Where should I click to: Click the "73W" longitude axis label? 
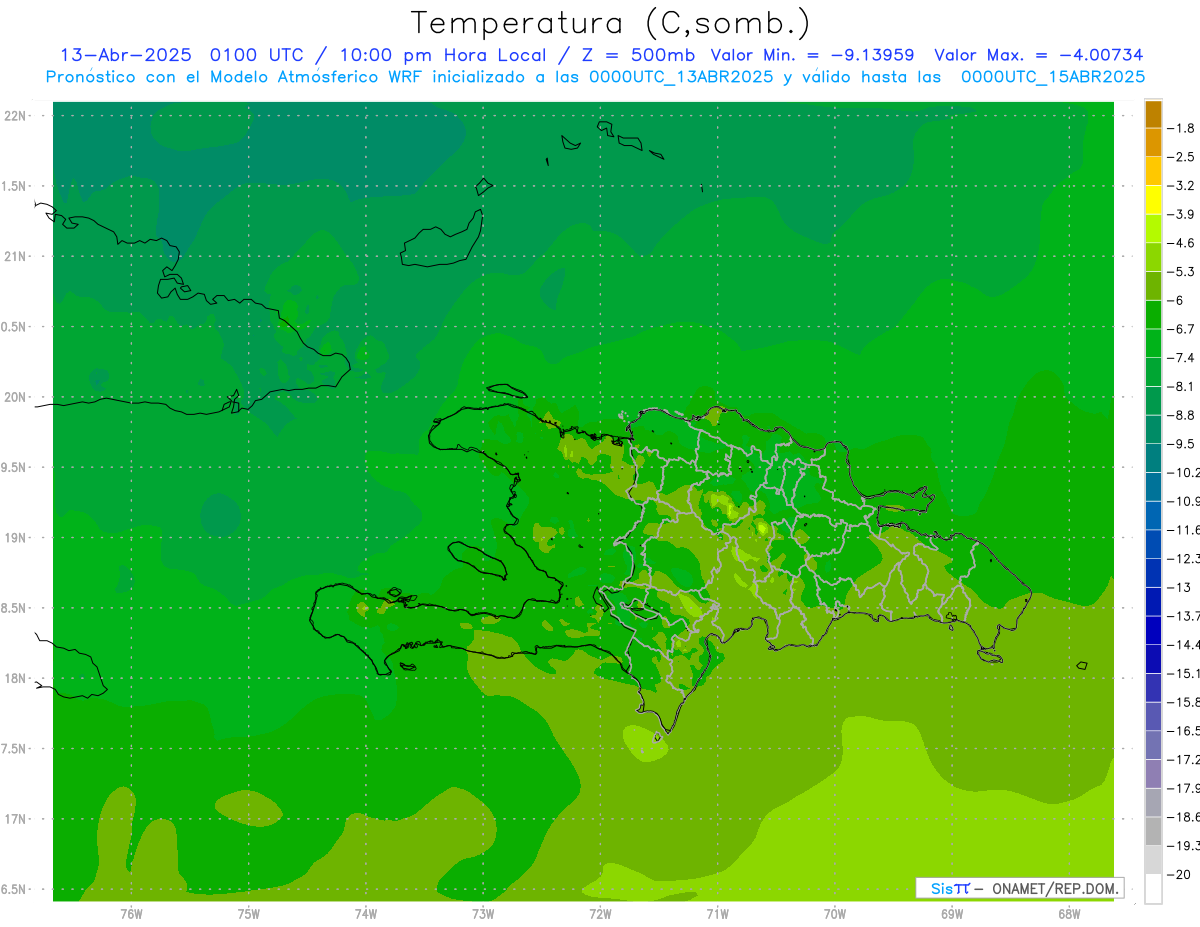483,913
